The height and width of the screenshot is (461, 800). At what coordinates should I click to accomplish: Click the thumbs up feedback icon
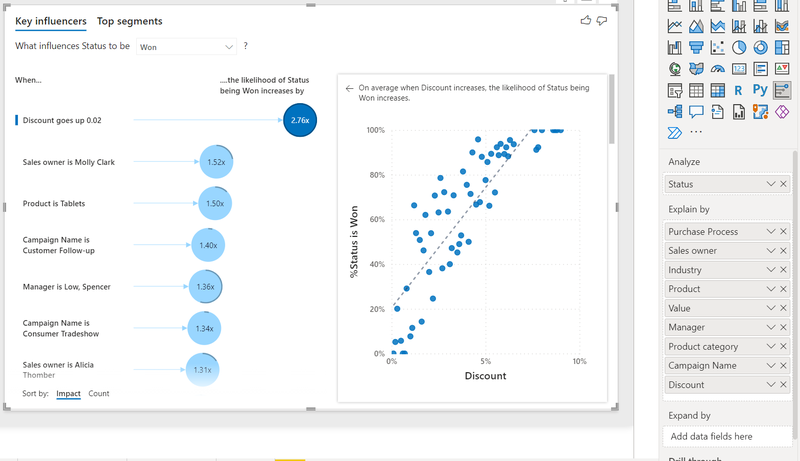[586, 20]
